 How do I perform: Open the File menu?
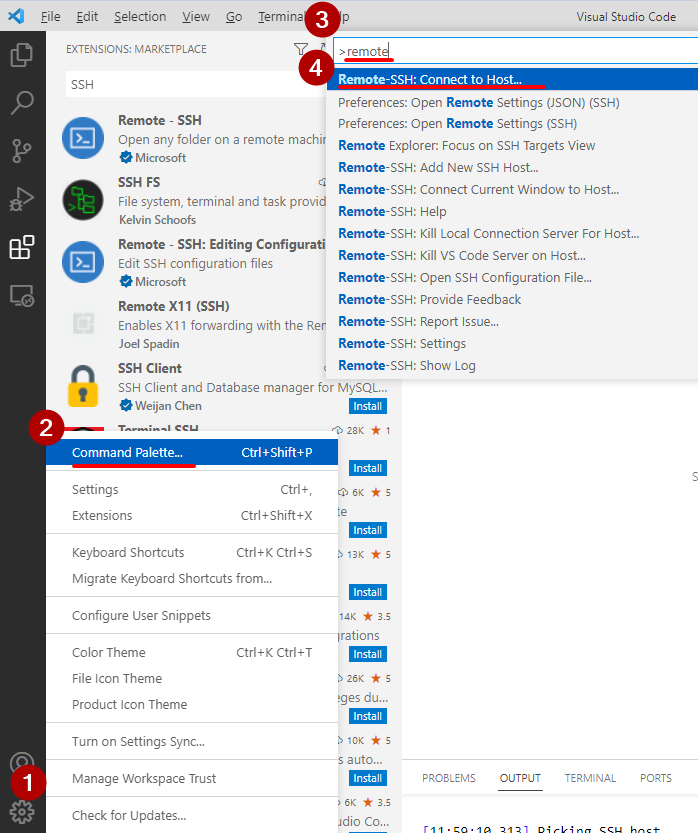pyautogui.click(x=50, y=16)
